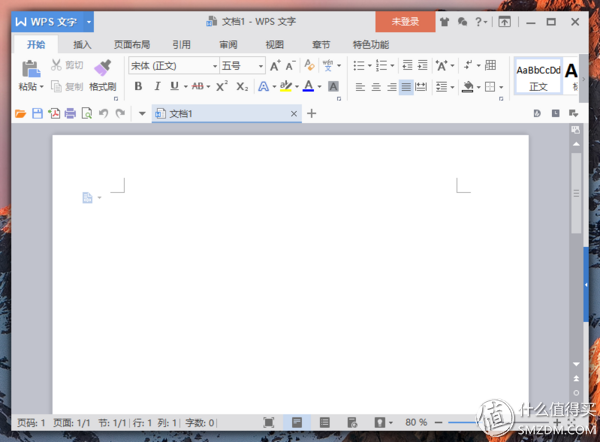Open the 审阅 tab
600x442 pixels.
(x=228, y=45)
